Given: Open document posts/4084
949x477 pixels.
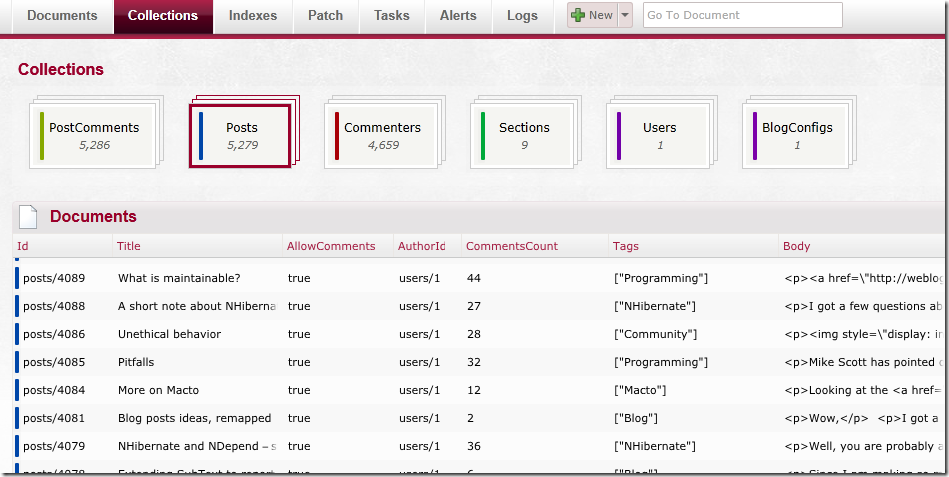Looking at the screenshot, I should click(54, 390).
